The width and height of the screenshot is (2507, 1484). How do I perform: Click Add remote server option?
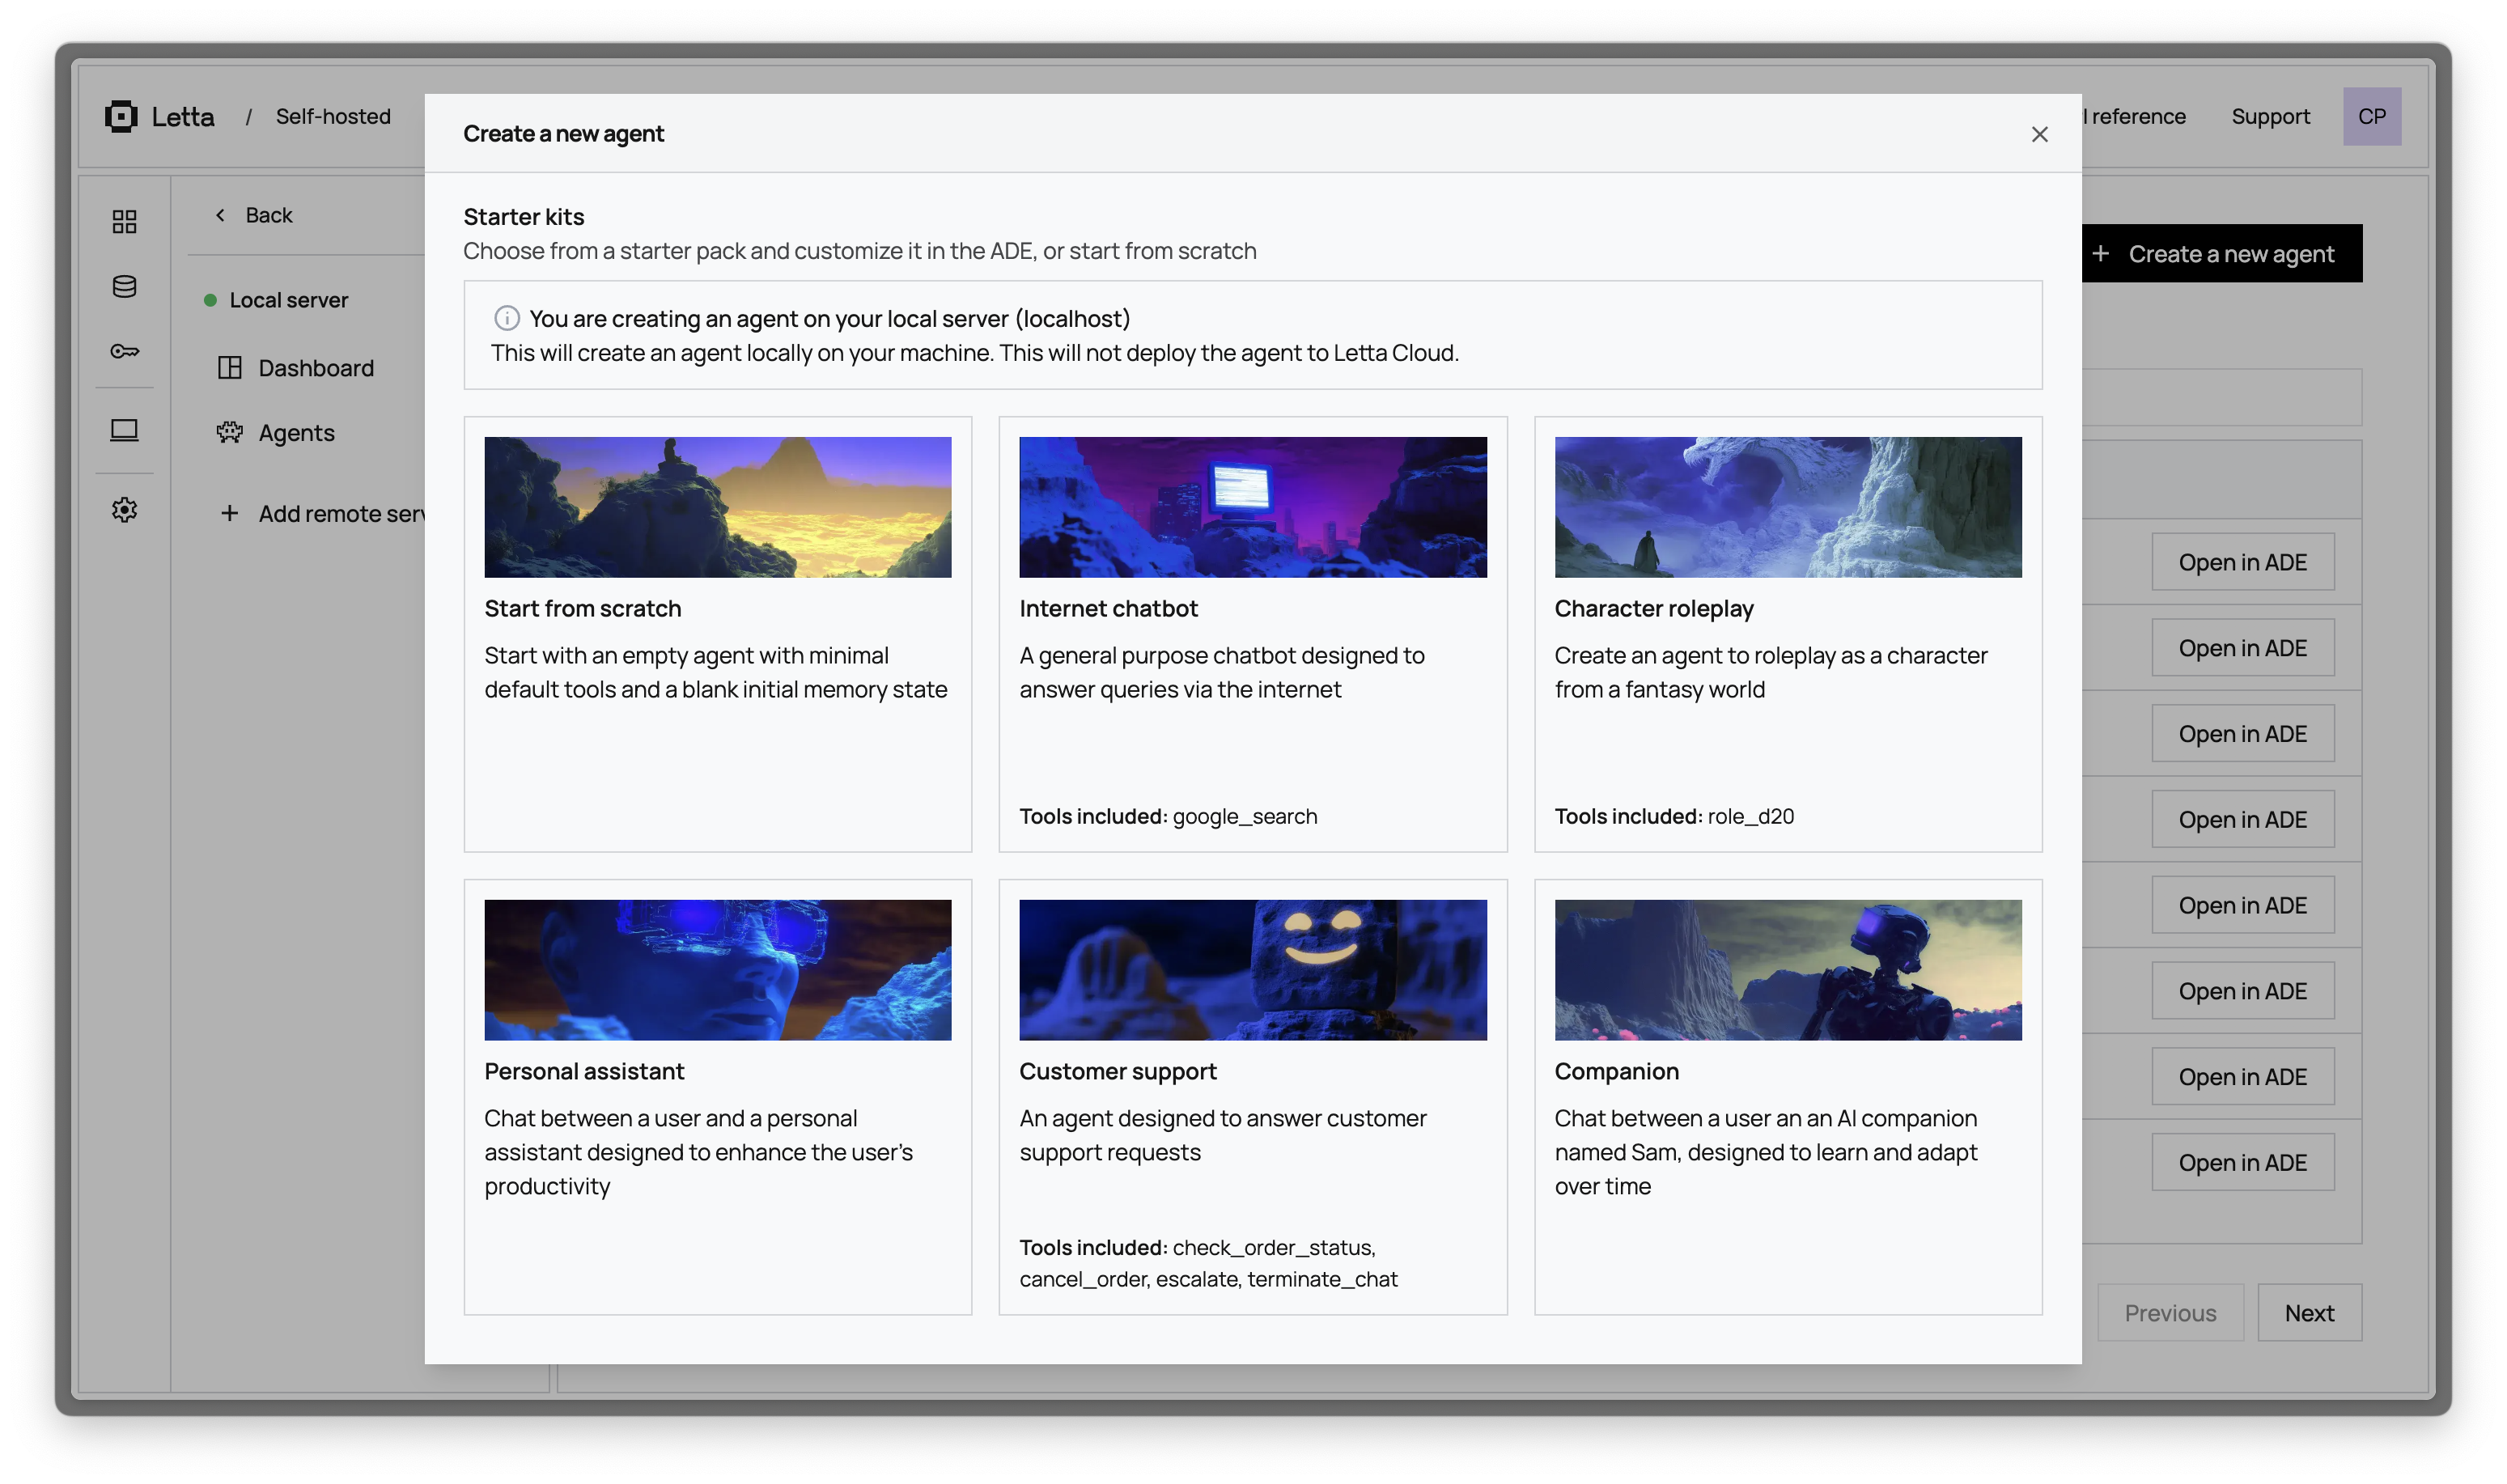coord(340,514)
